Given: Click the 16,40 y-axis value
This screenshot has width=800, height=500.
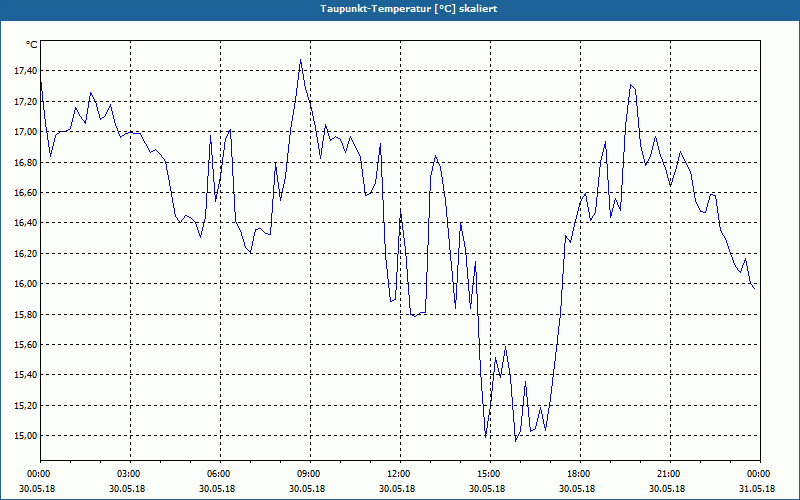Looking at the screenshot, I should pyautogui.click(x=25, y=223).
